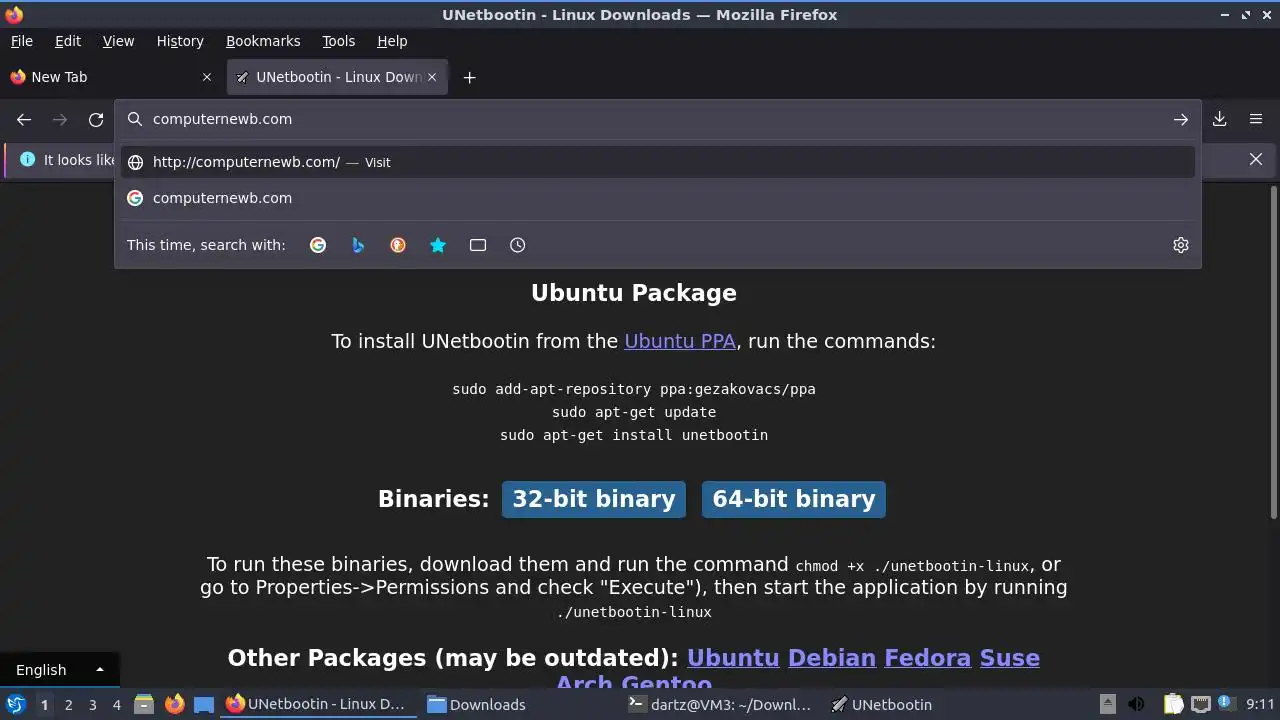The width and height of the screenshot is (1280, 720).
Task: Dismiss the notification bar with X
Action: [x=1256, y=159]
